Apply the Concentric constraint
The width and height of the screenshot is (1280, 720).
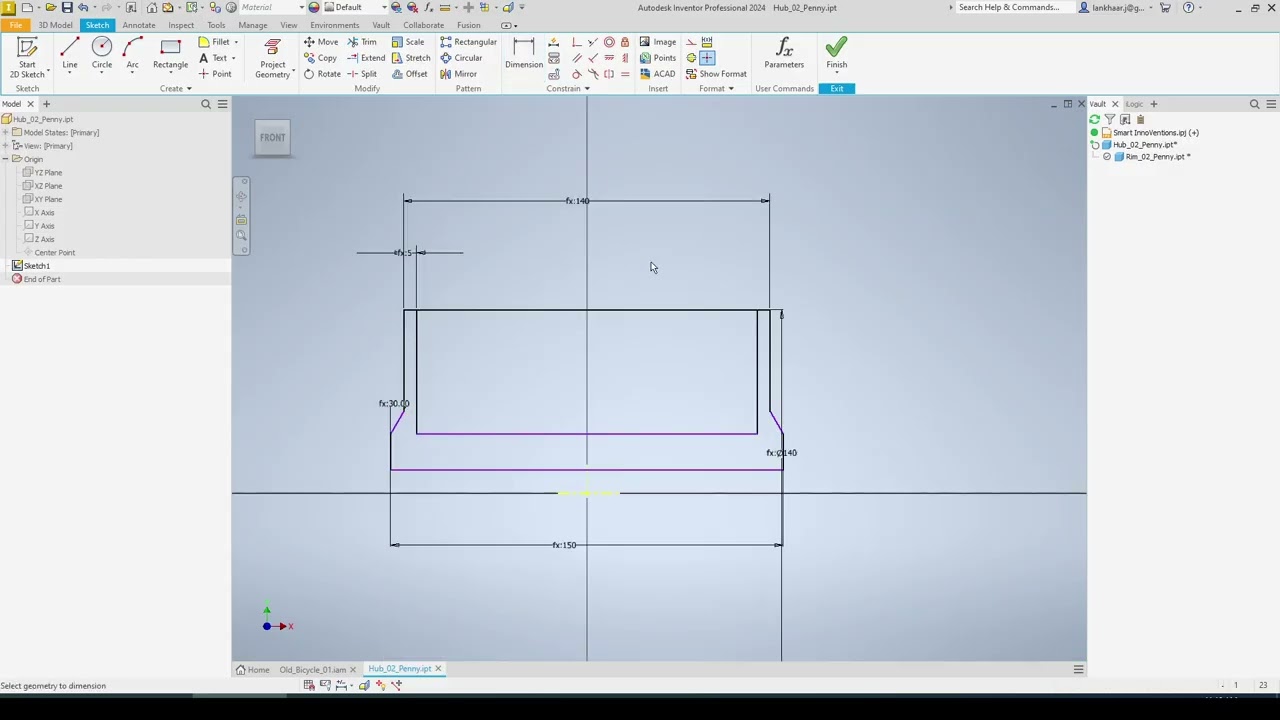(609, 42)
